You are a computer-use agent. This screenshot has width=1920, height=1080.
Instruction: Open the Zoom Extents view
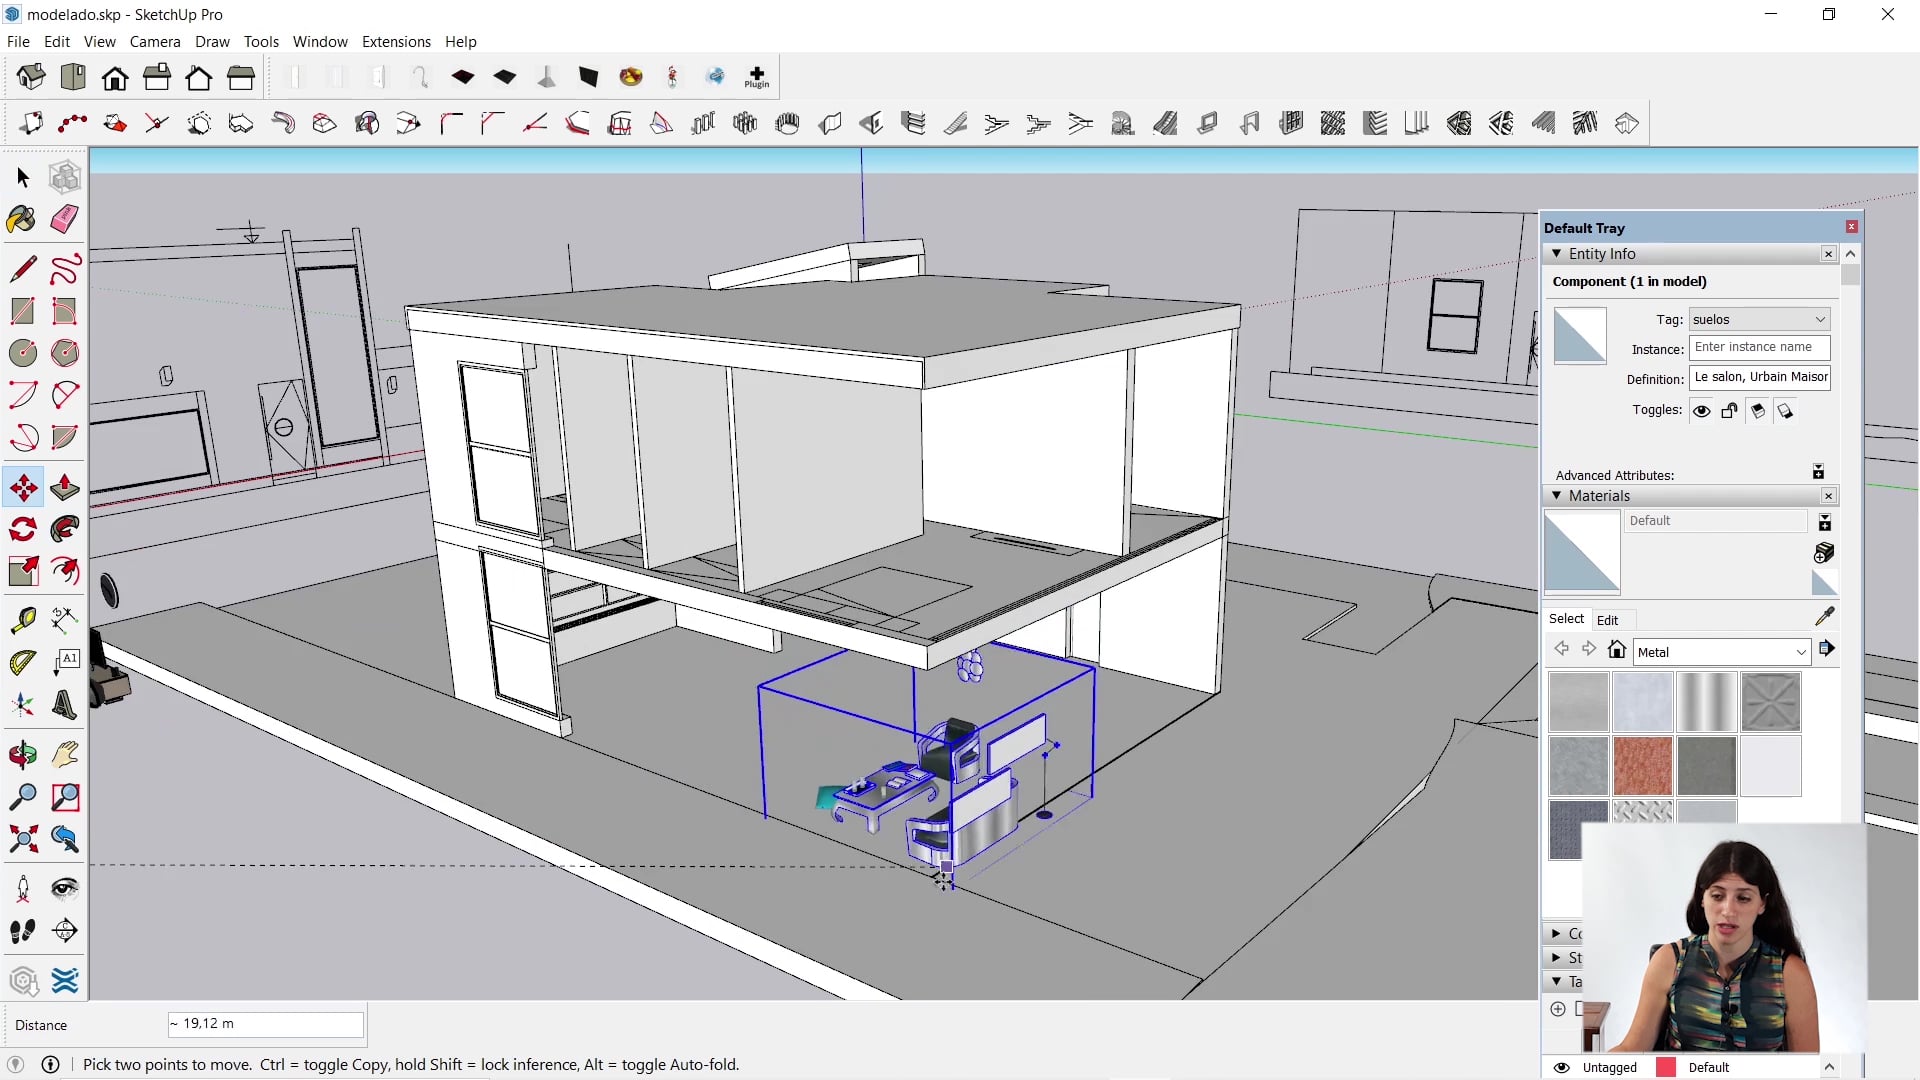coord(22,836)
